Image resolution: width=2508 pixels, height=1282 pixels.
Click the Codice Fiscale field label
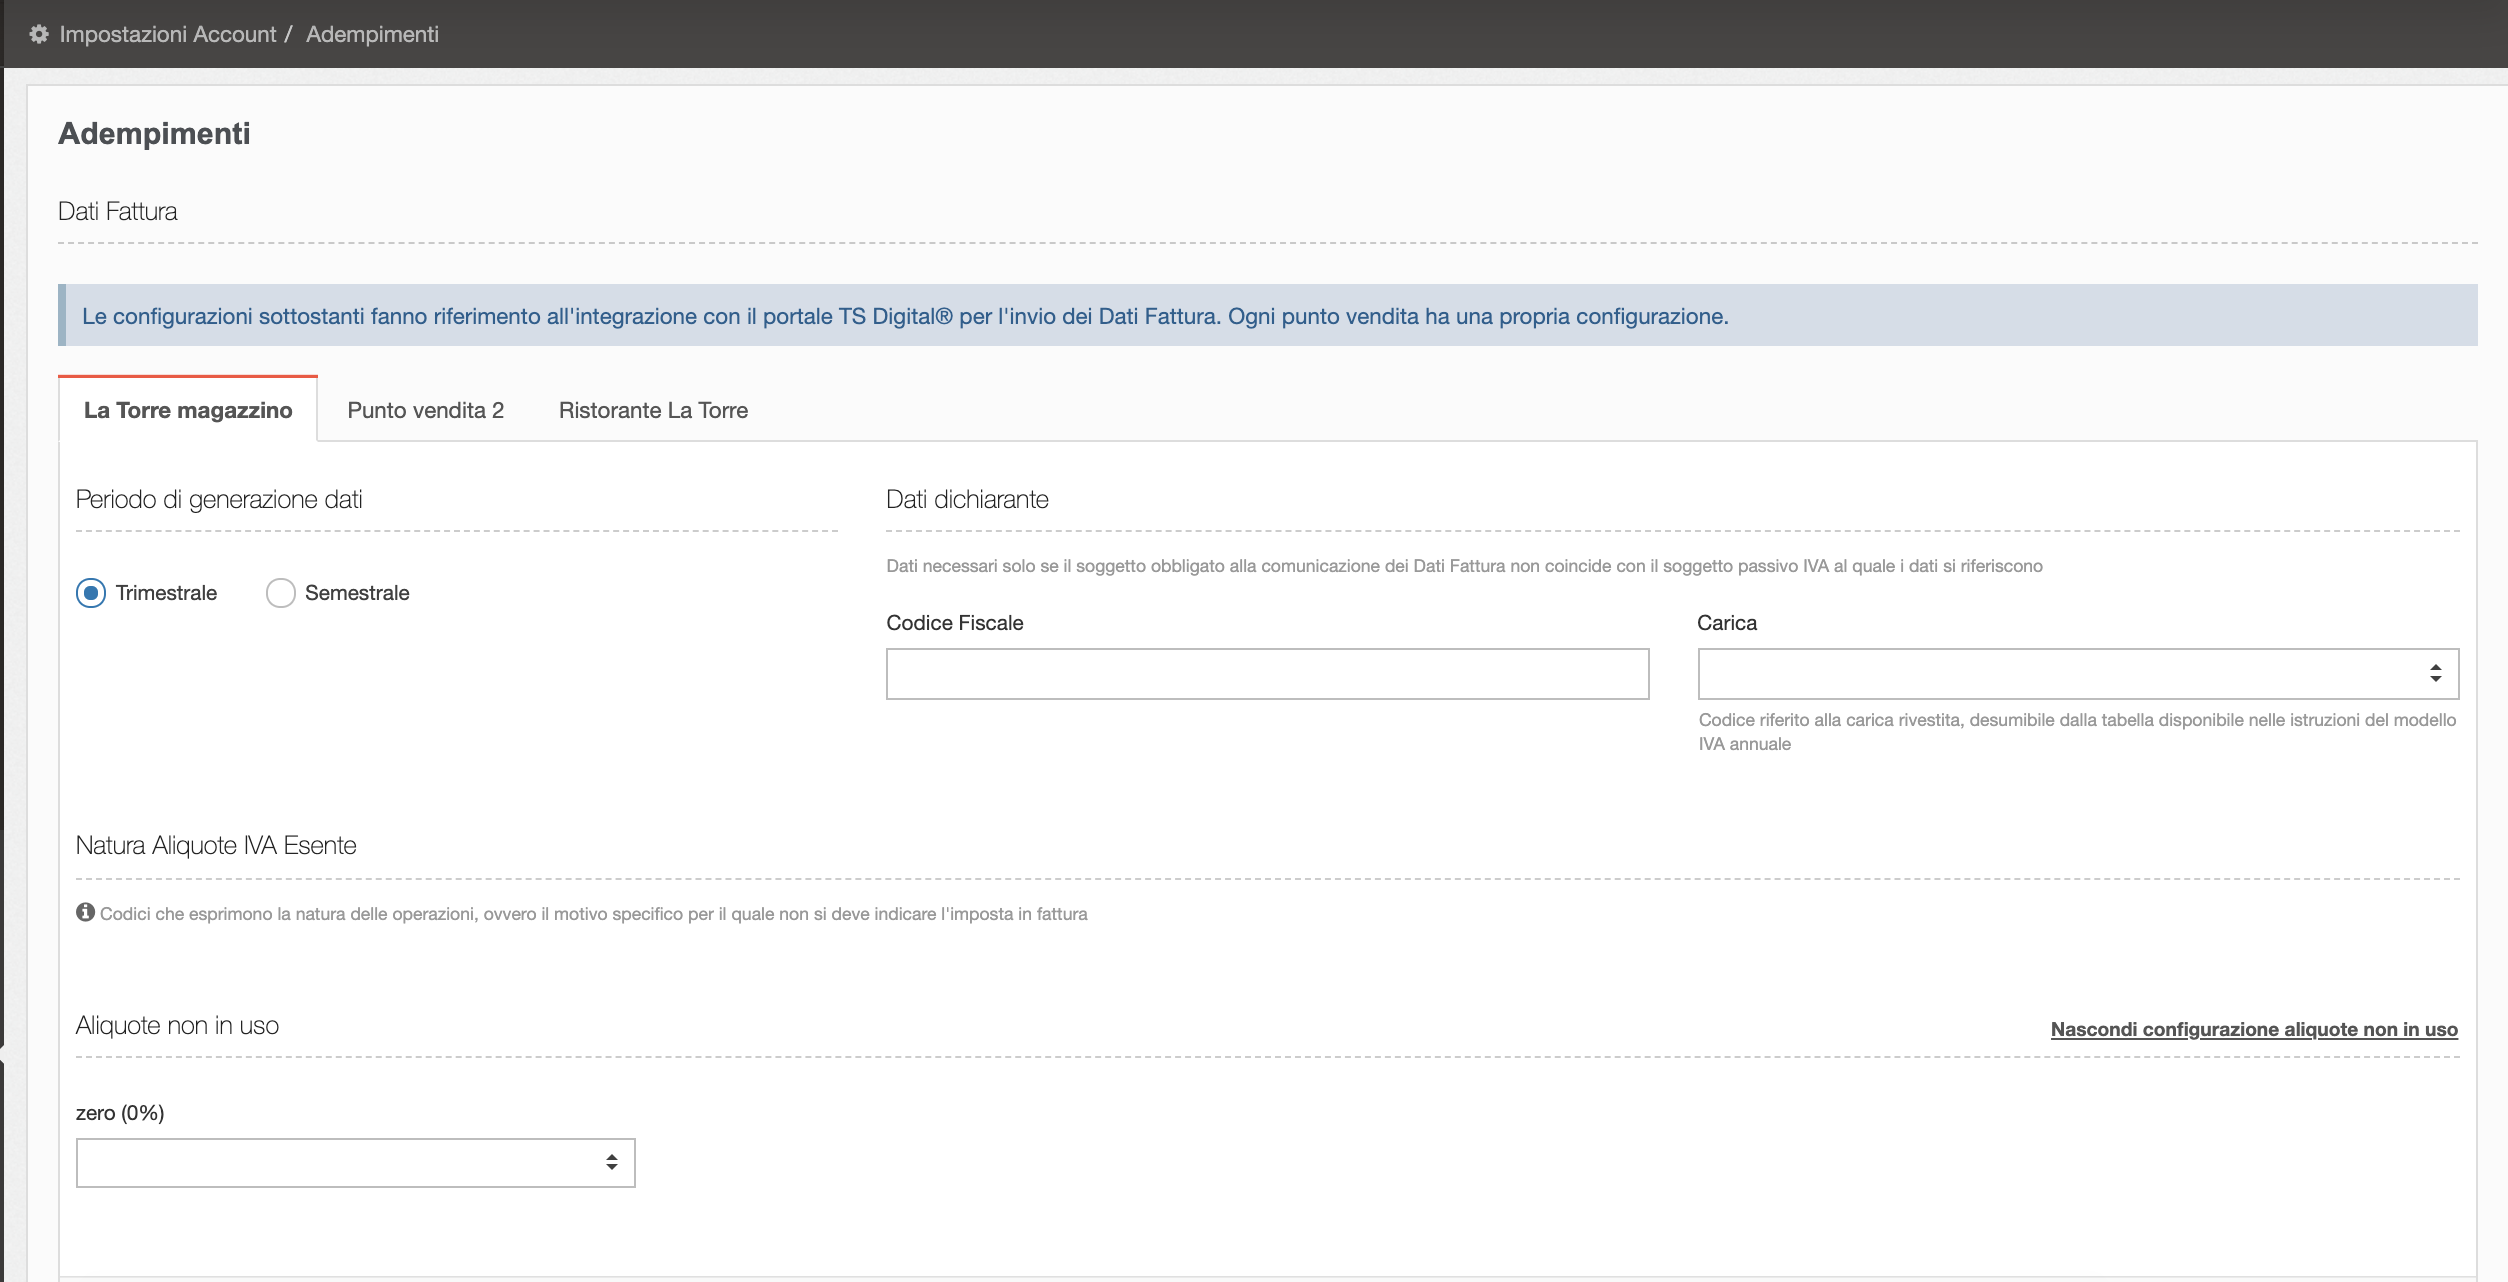954,623
